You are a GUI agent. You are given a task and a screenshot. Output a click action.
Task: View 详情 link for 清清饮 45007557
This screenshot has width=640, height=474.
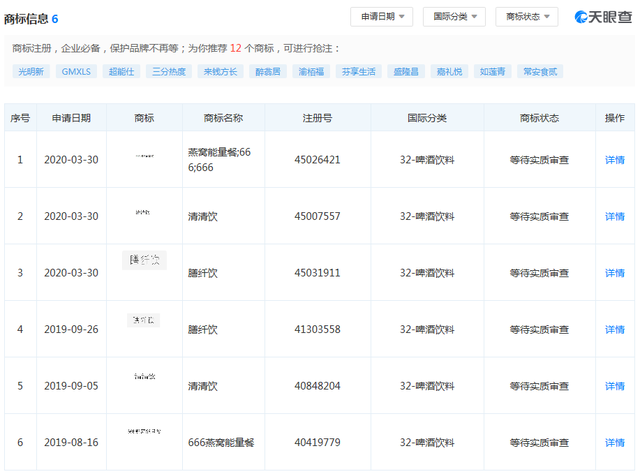click(x=614, y=216)
